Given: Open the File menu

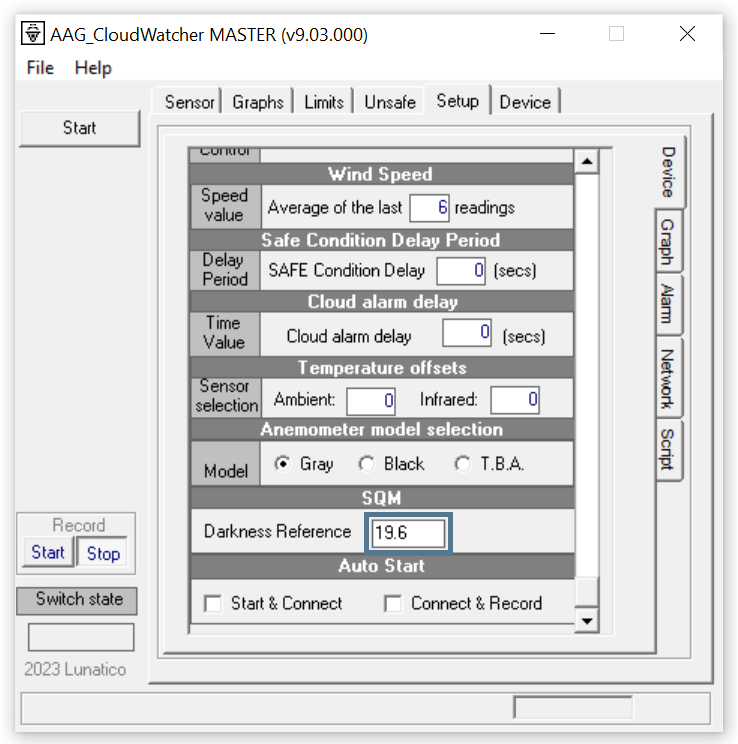Looking at the screenshot, I should point(40,68).
